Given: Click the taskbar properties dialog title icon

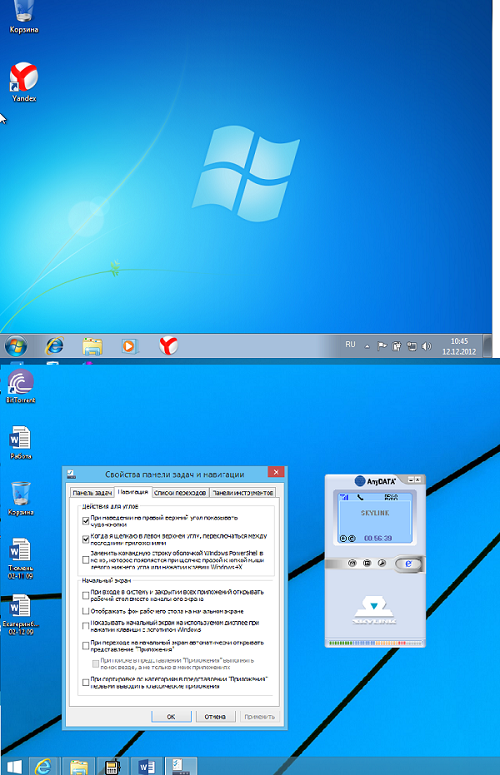Looking at the screenshot, I should [71, 474].
